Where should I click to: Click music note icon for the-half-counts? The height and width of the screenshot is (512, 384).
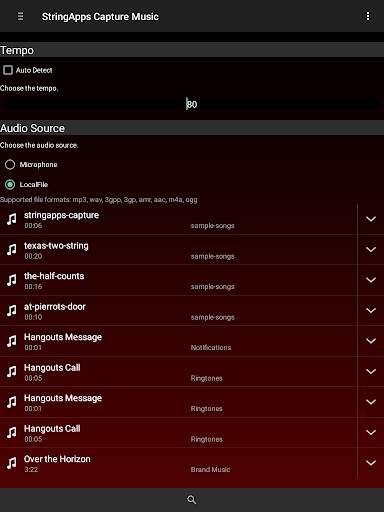pyautogui.click(x=12, y=280)
